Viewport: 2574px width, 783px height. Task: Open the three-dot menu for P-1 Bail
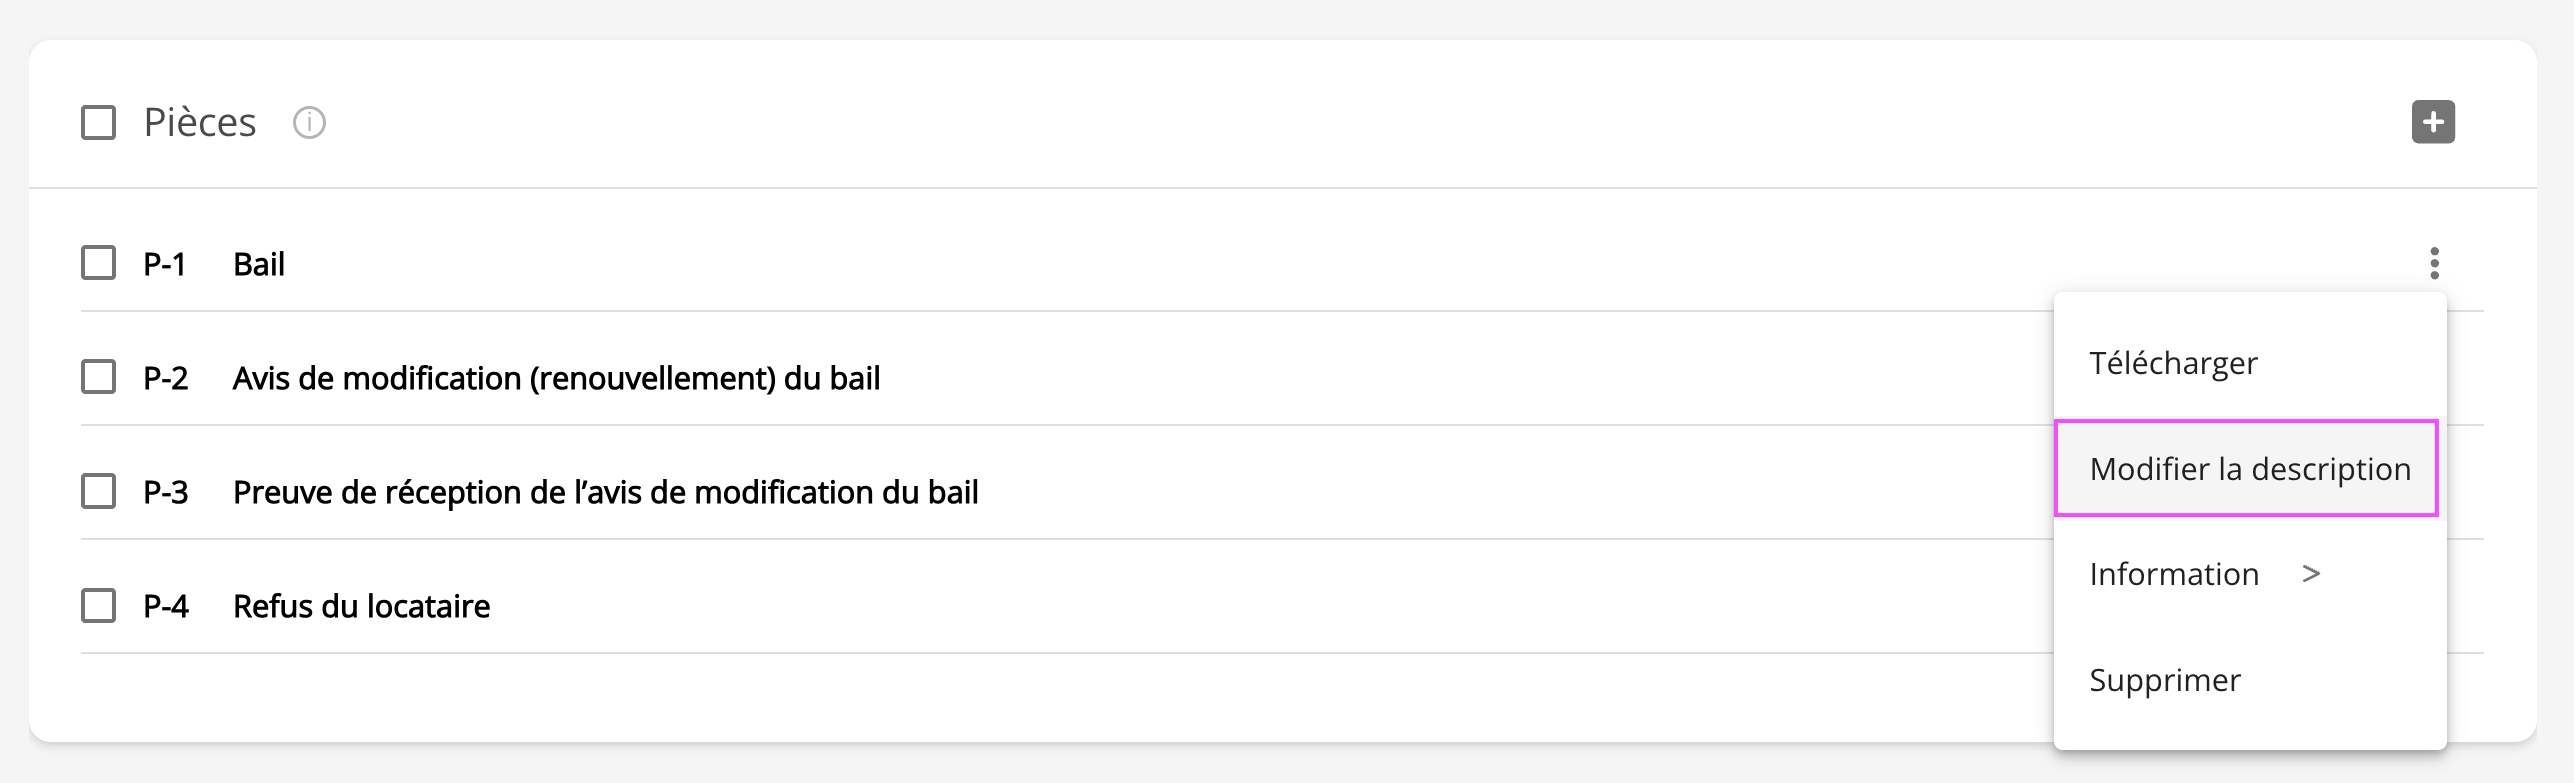click(x=2434, y=263)
